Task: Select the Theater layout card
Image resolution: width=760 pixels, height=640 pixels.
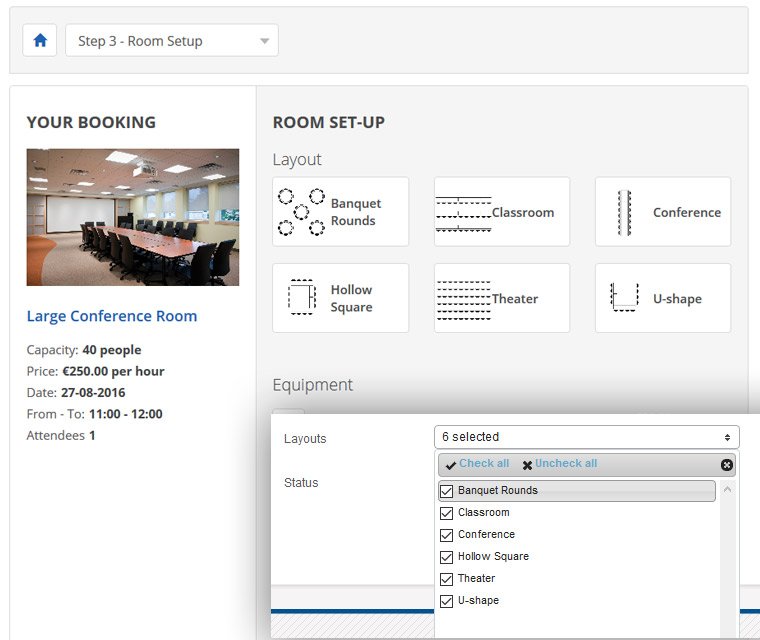Action: [502, 298]
